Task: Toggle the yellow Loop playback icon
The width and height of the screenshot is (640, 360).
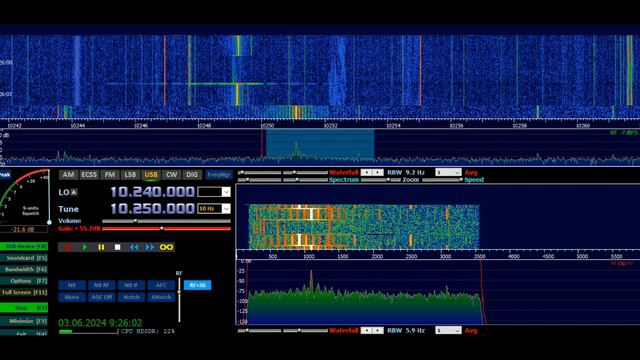Action: (x=166, y=247)
